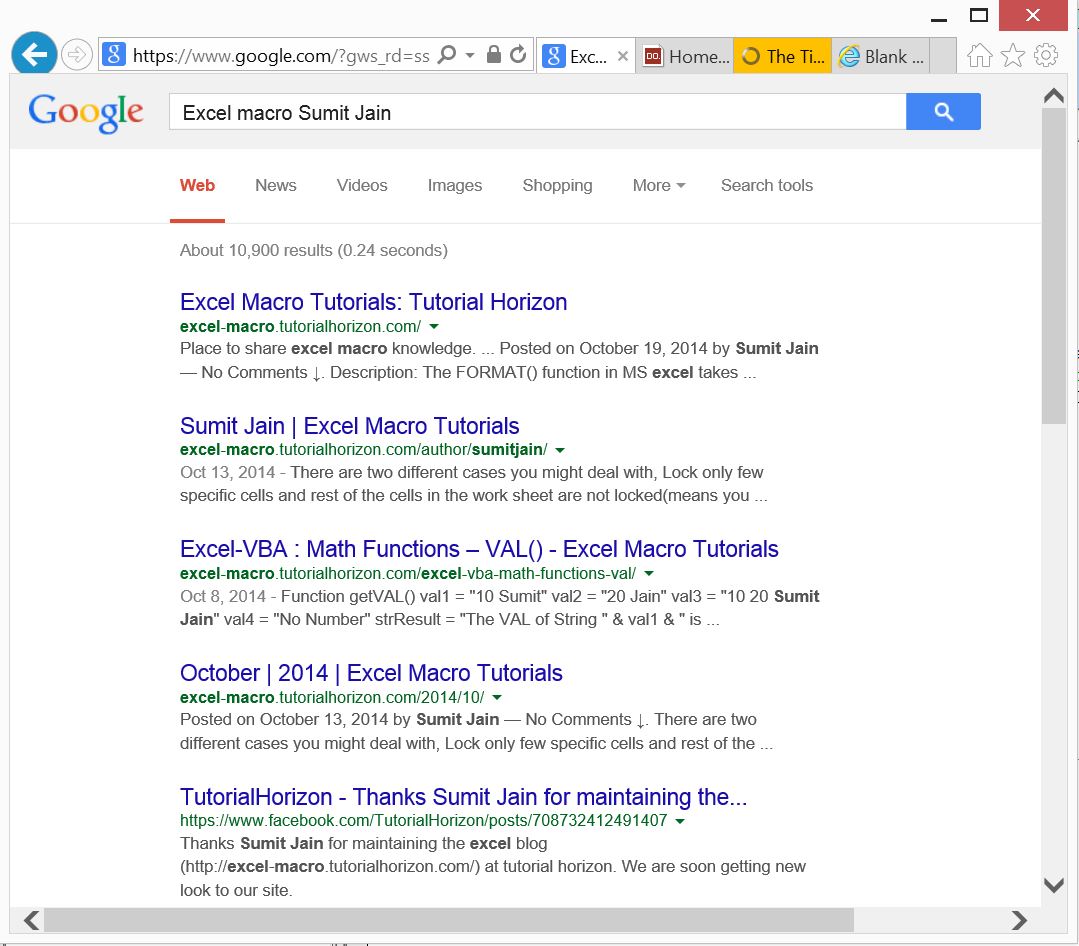1079x946 pixels.
Task: Click the 'About 10,900 results' text
Action: 314,250
